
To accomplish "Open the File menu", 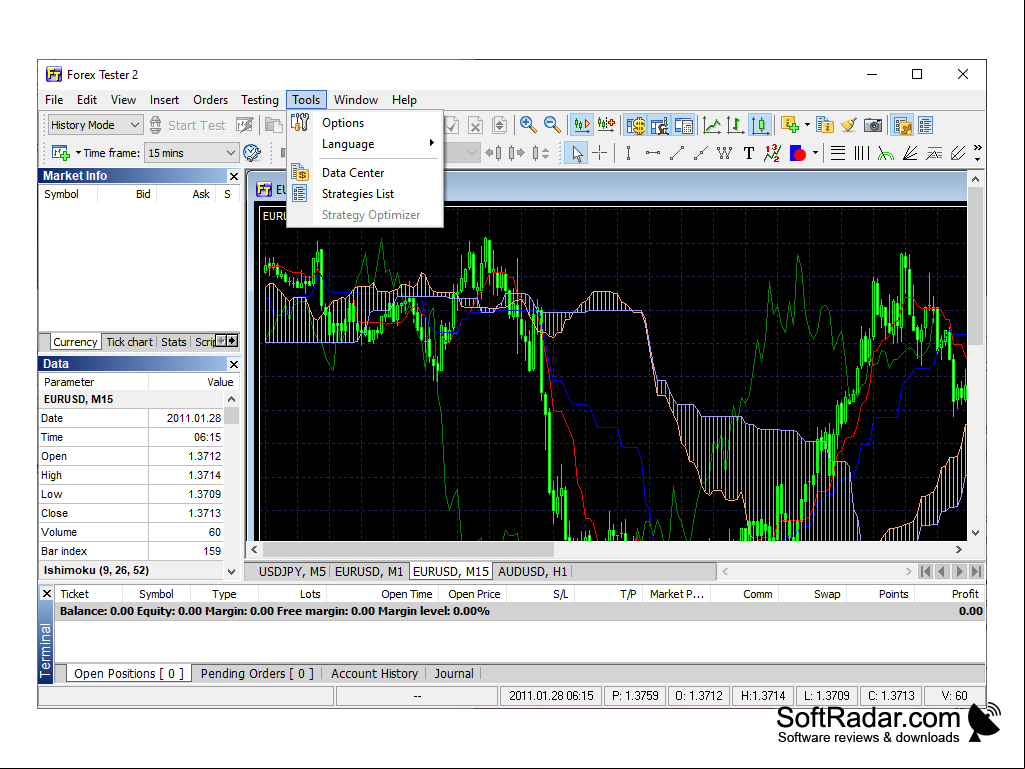I will coord(54,100).
